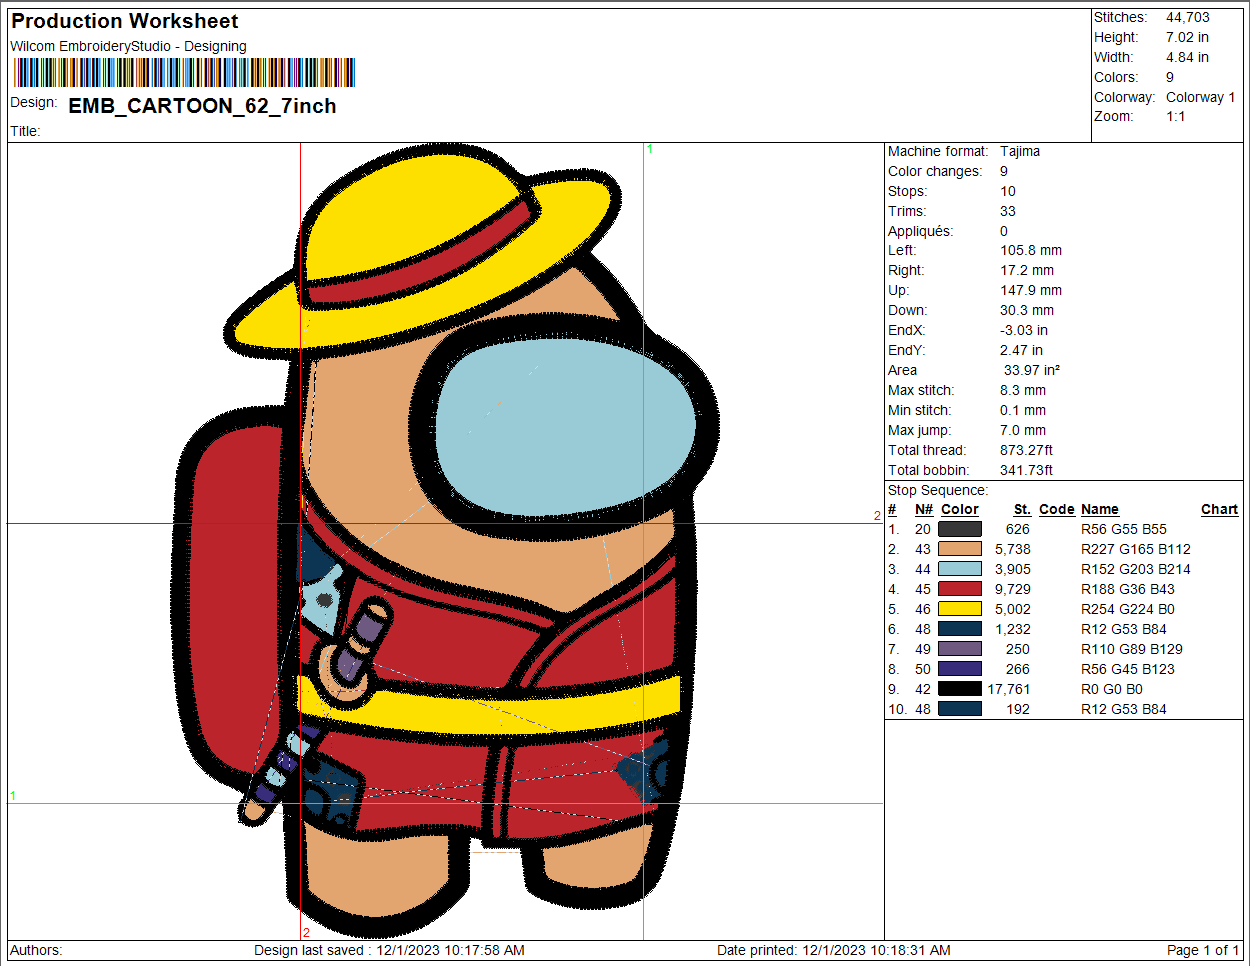The image size is (1250, 966).
Task: Click the Color column header
Action: click(959, 509)
